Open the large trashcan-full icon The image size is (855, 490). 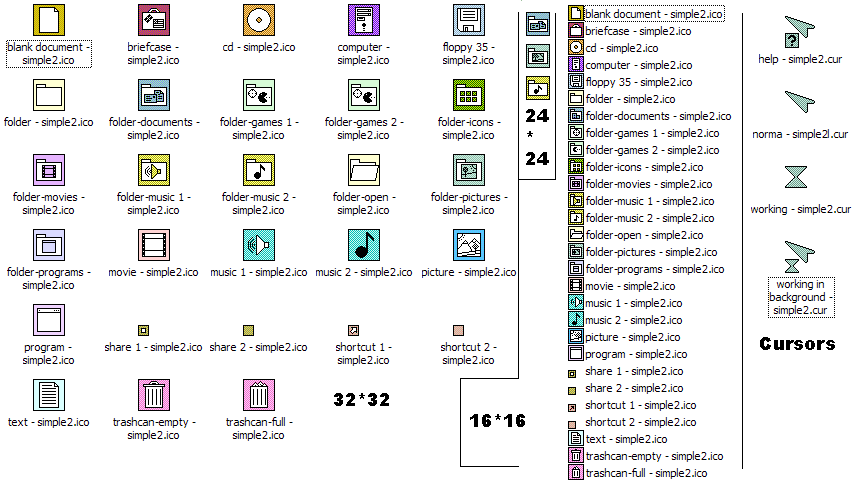259,395
